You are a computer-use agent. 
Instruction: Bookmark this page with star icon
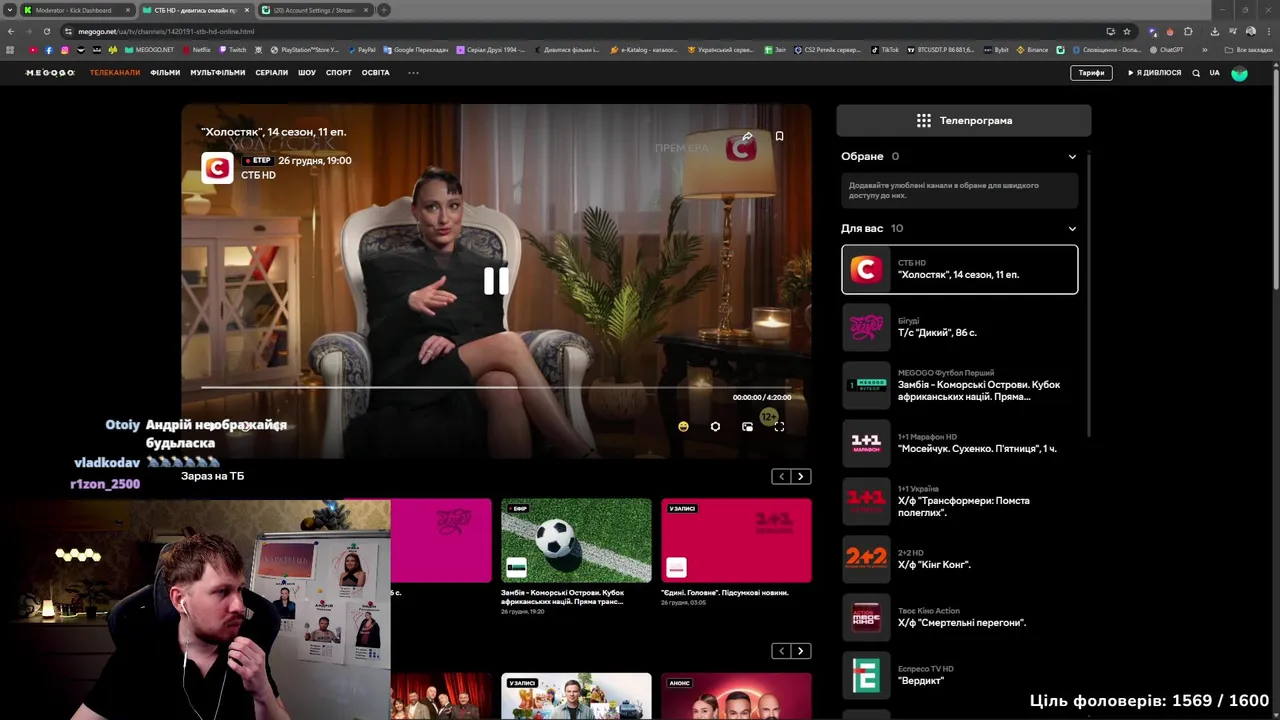(x=1127, y=31)
